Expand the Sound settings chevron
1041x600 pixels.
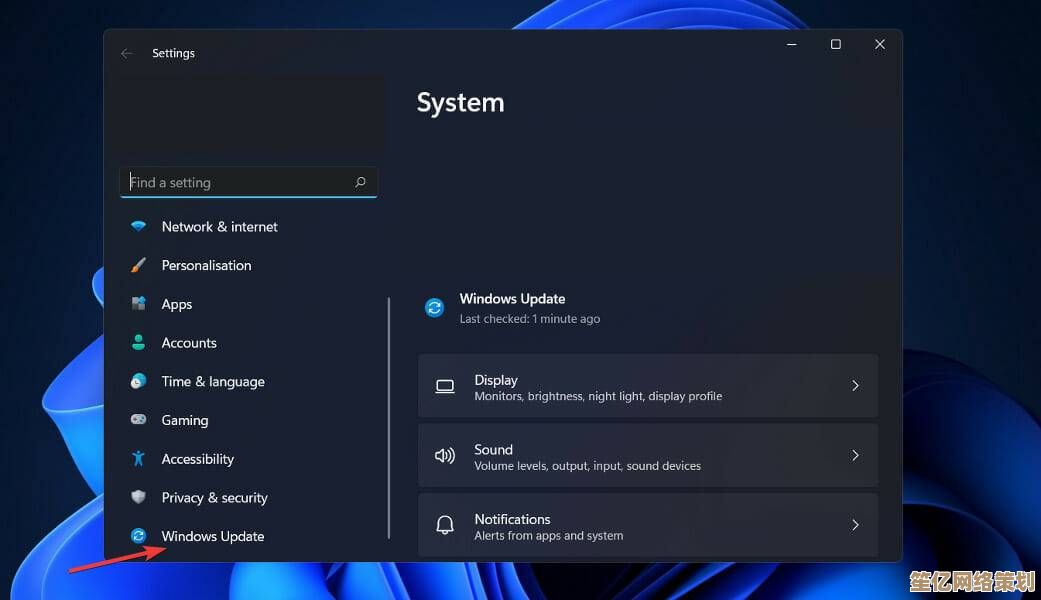point(855,456)
